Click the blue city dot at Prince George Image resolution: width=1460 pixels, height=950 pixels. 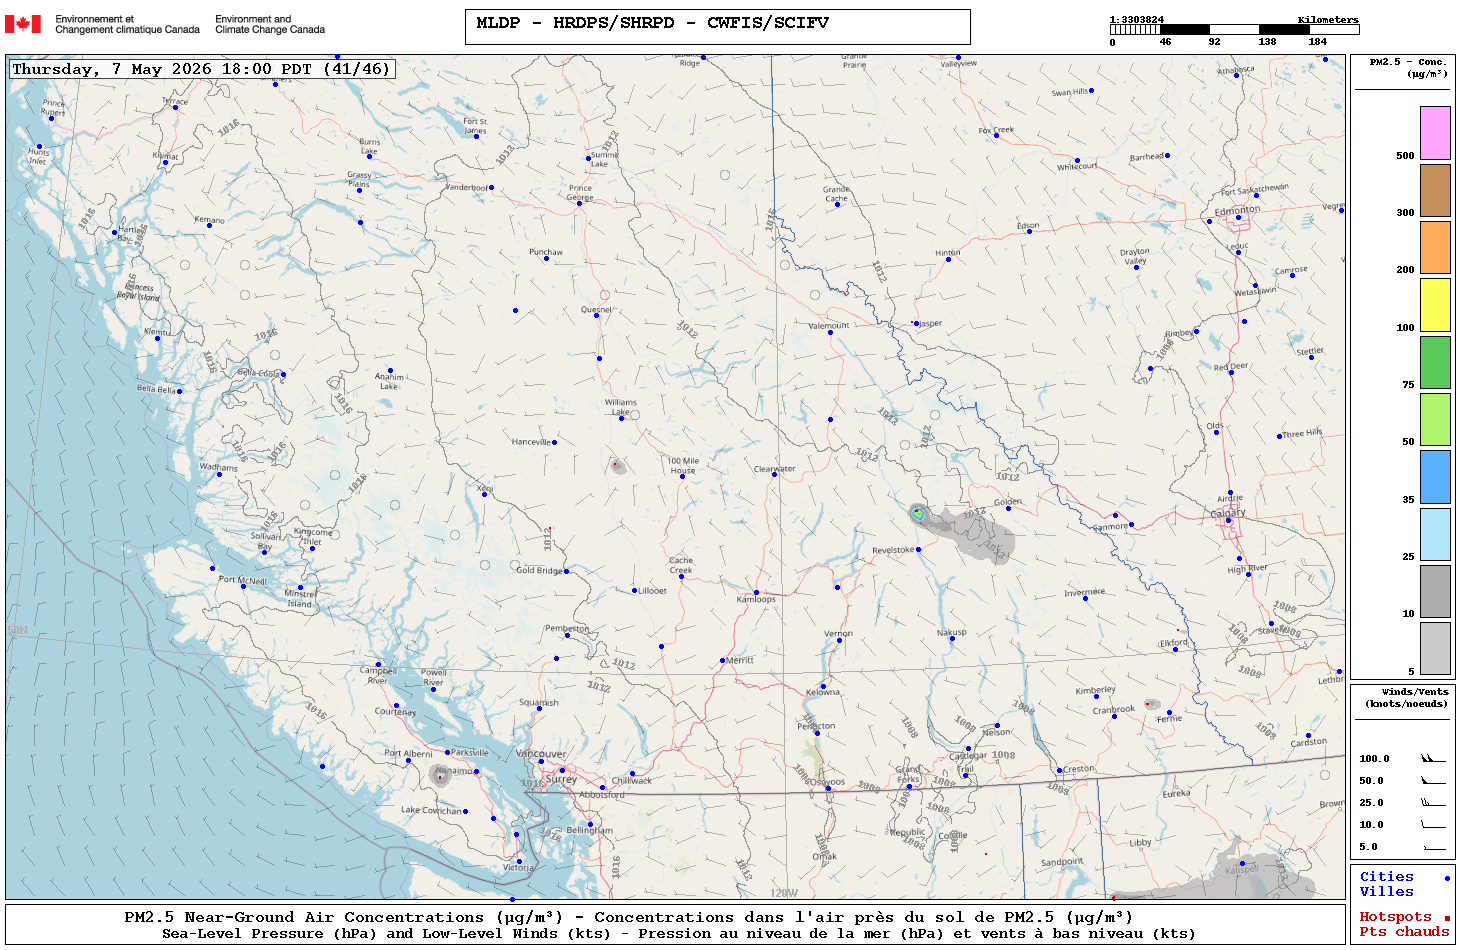[579, 203]
